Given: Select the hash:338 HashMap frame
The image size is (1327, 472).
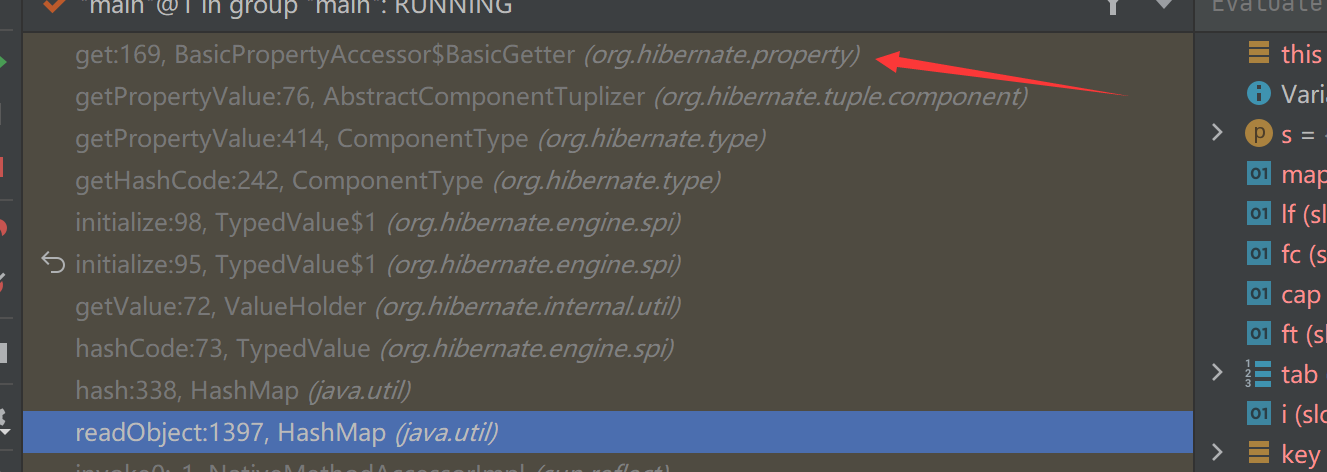Looking at the screenshot, I should (x=608, y=390).
